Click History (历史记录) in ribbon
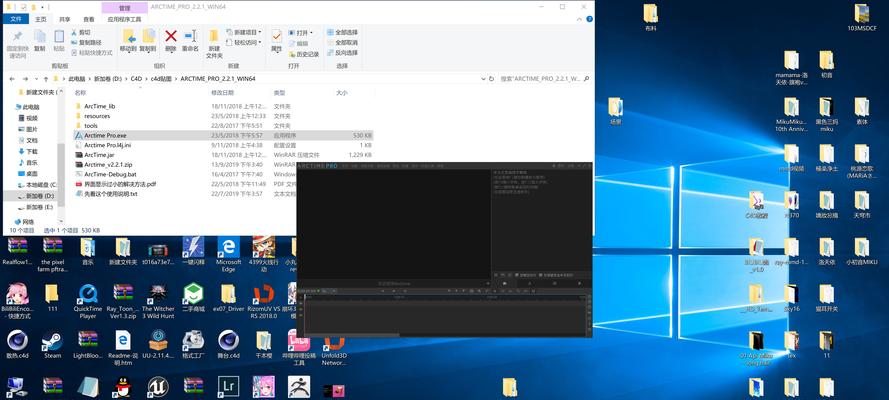The image size is (889, 400). click(304, 54)
